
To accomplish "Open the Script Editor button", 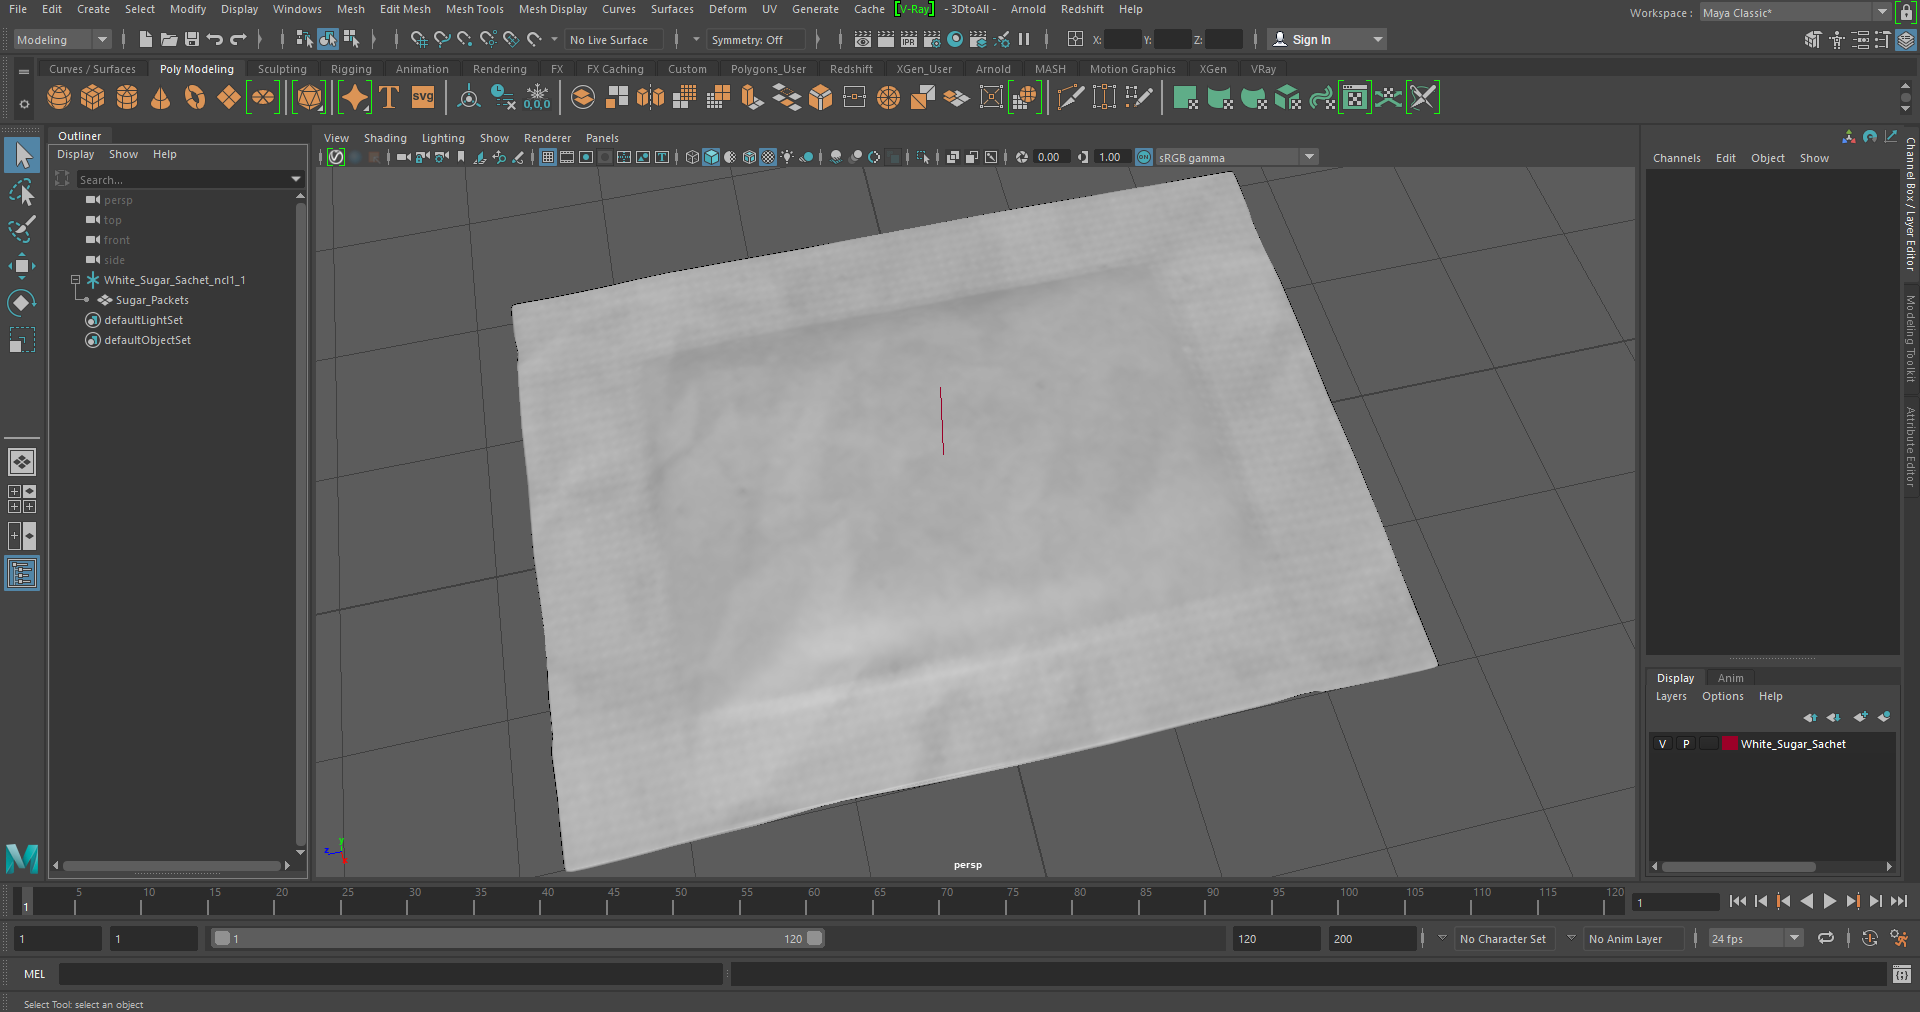I will click(1901, 974).
